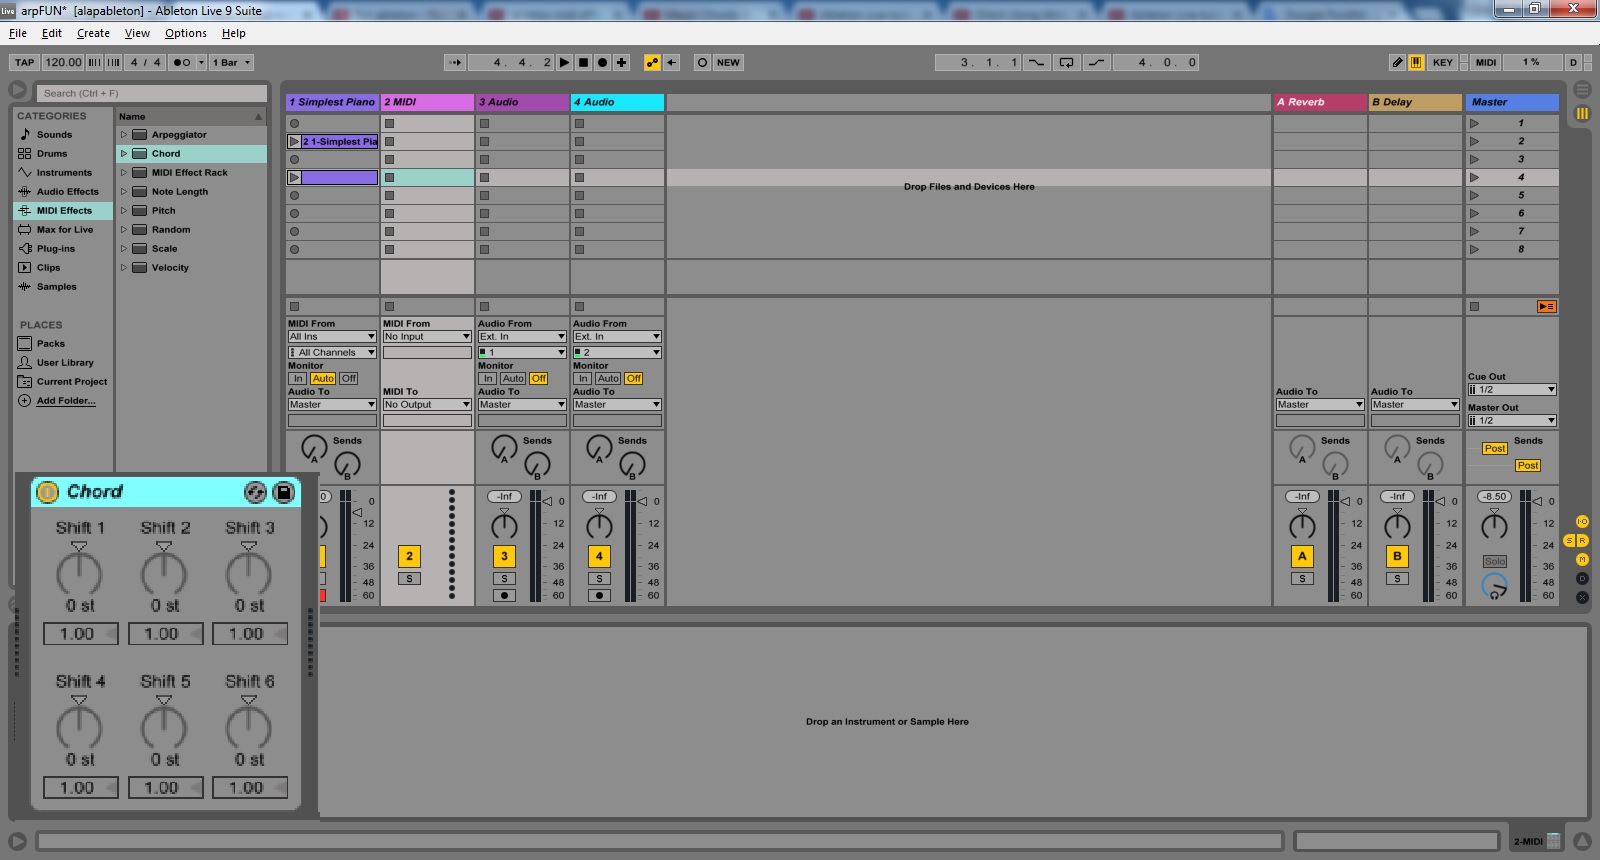Toggle Master Post button for send A
The image size is (1600, 860).
click(1494, 449)
